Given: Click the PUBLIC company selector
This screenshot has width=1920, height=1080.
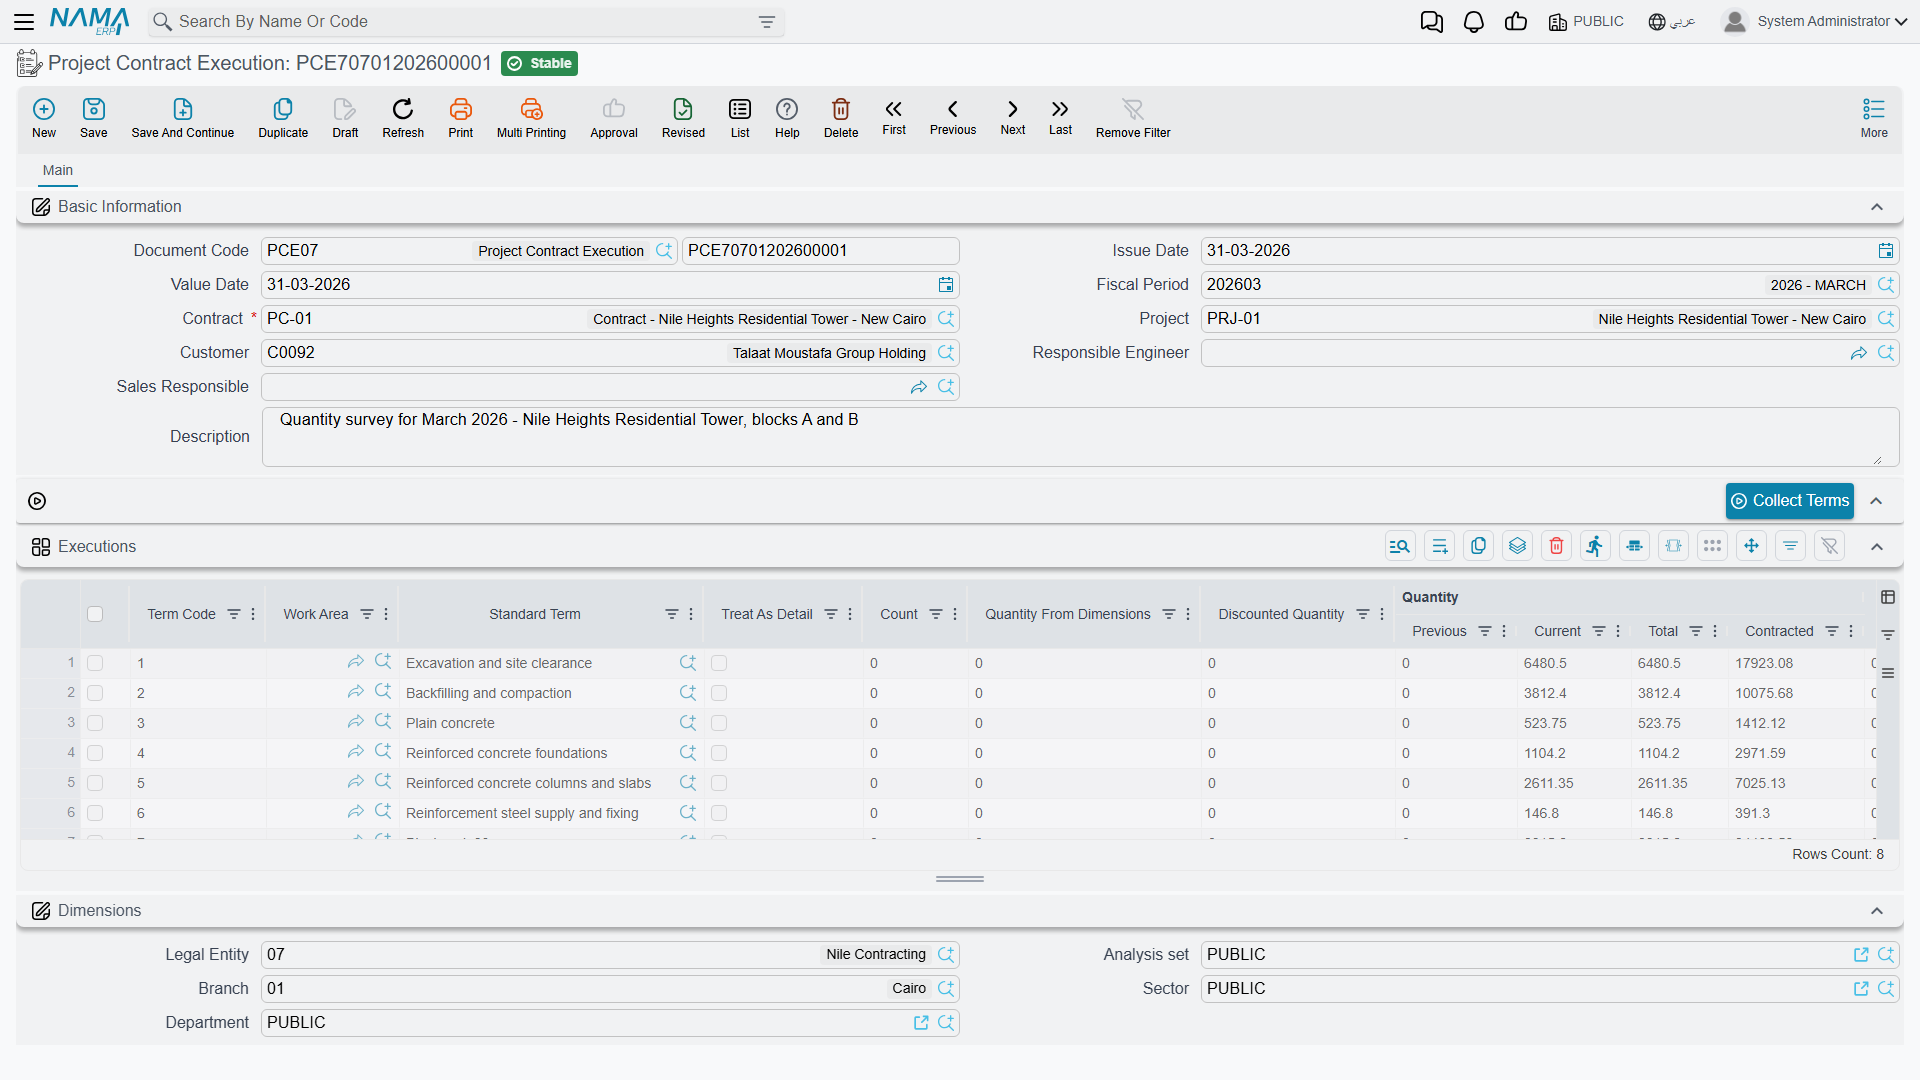Looking at the screenshot, I should coord(1586,21).
